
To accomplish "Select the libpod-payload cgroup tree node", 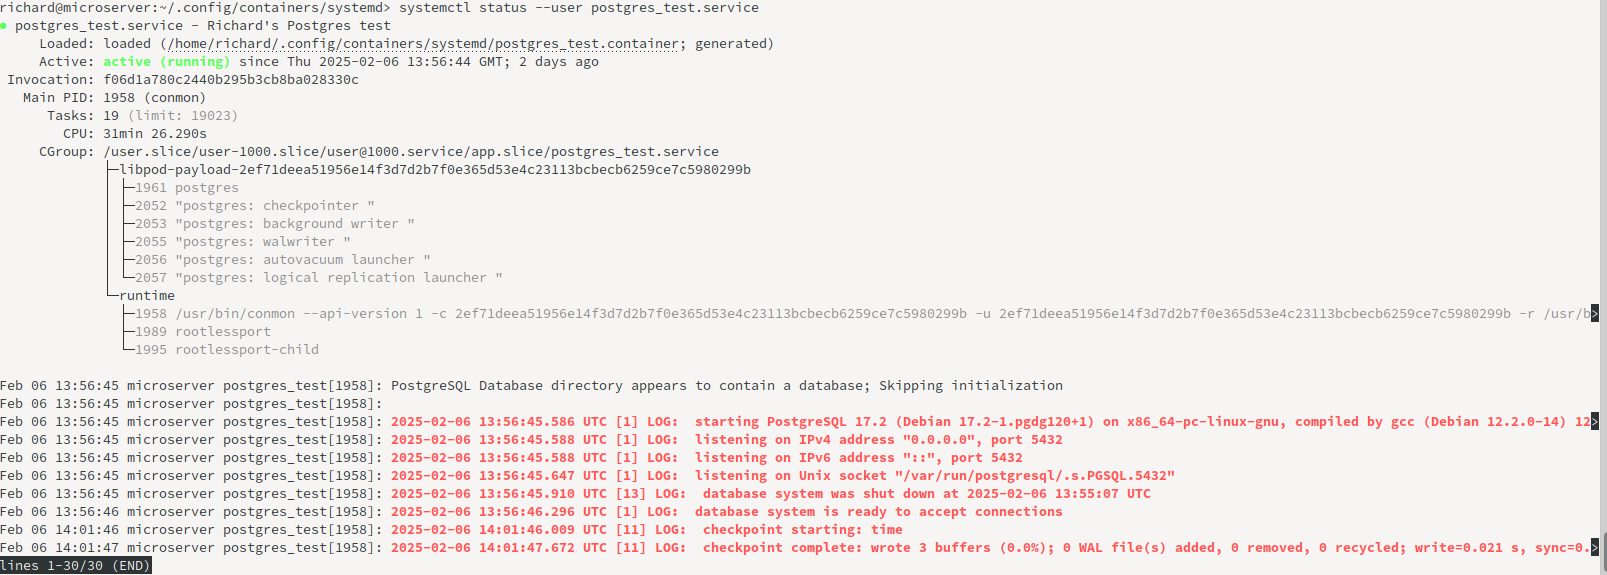I will click(x=435, y=170).
